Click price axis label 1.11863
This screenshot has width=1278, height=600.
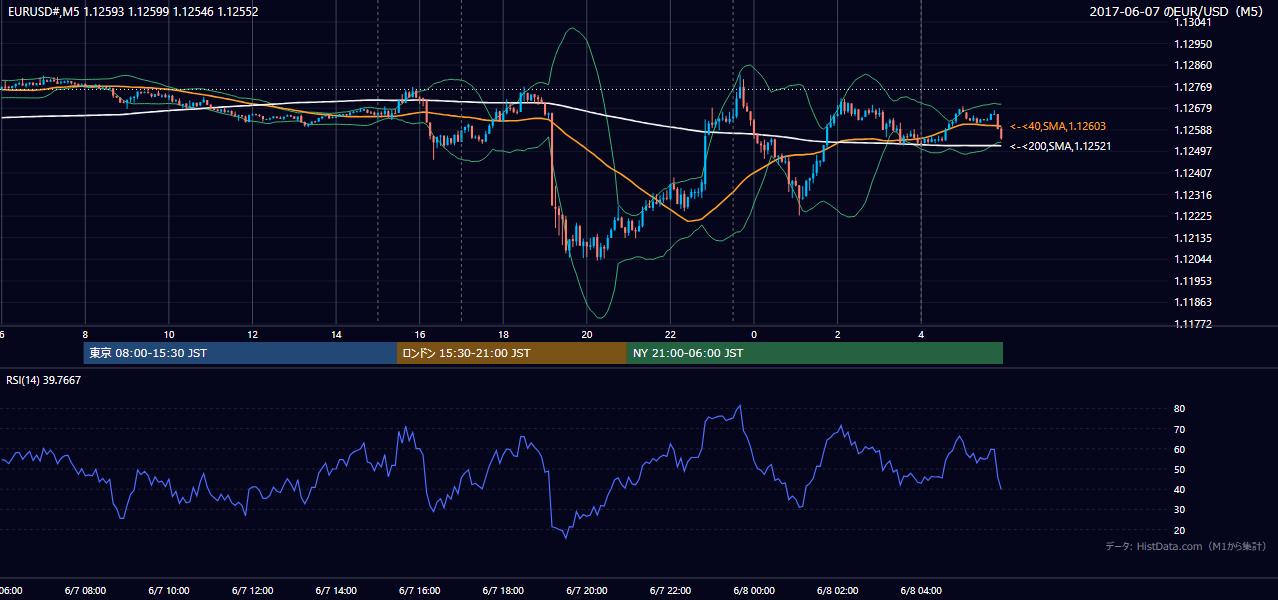pos(1192,302)
